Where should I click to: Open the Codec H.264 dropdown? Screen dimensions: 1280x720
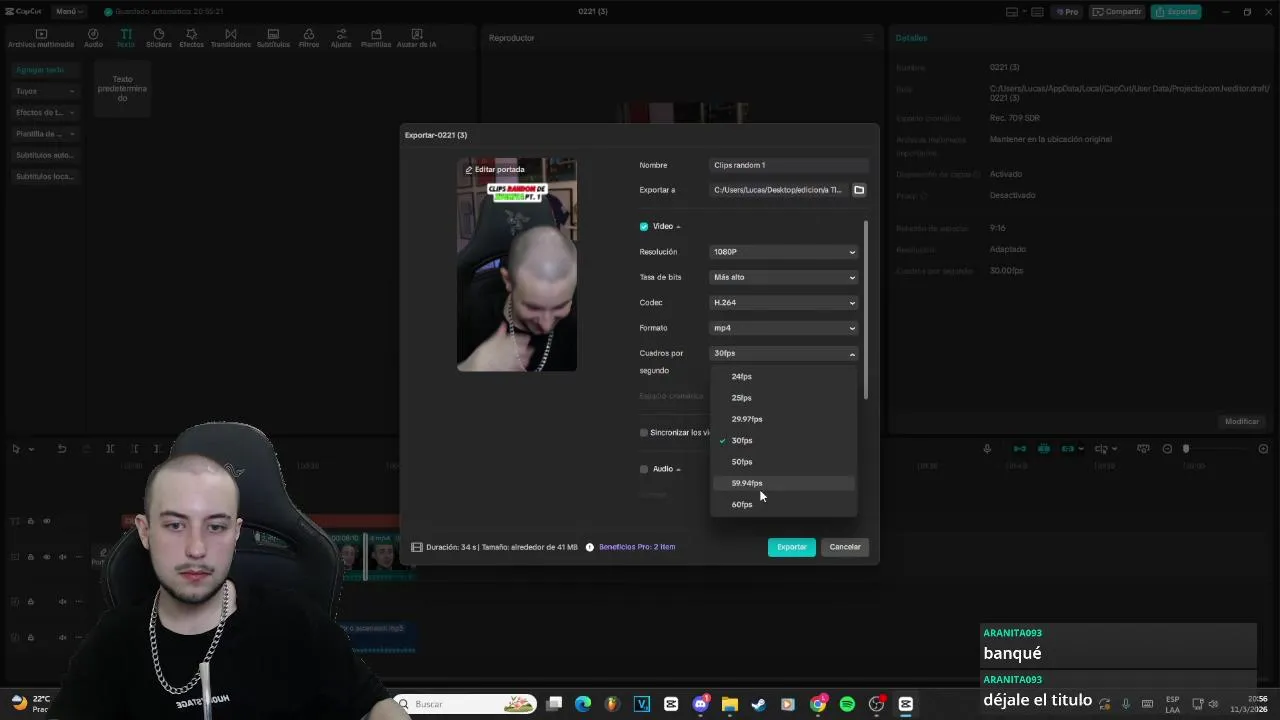(784, 302)
